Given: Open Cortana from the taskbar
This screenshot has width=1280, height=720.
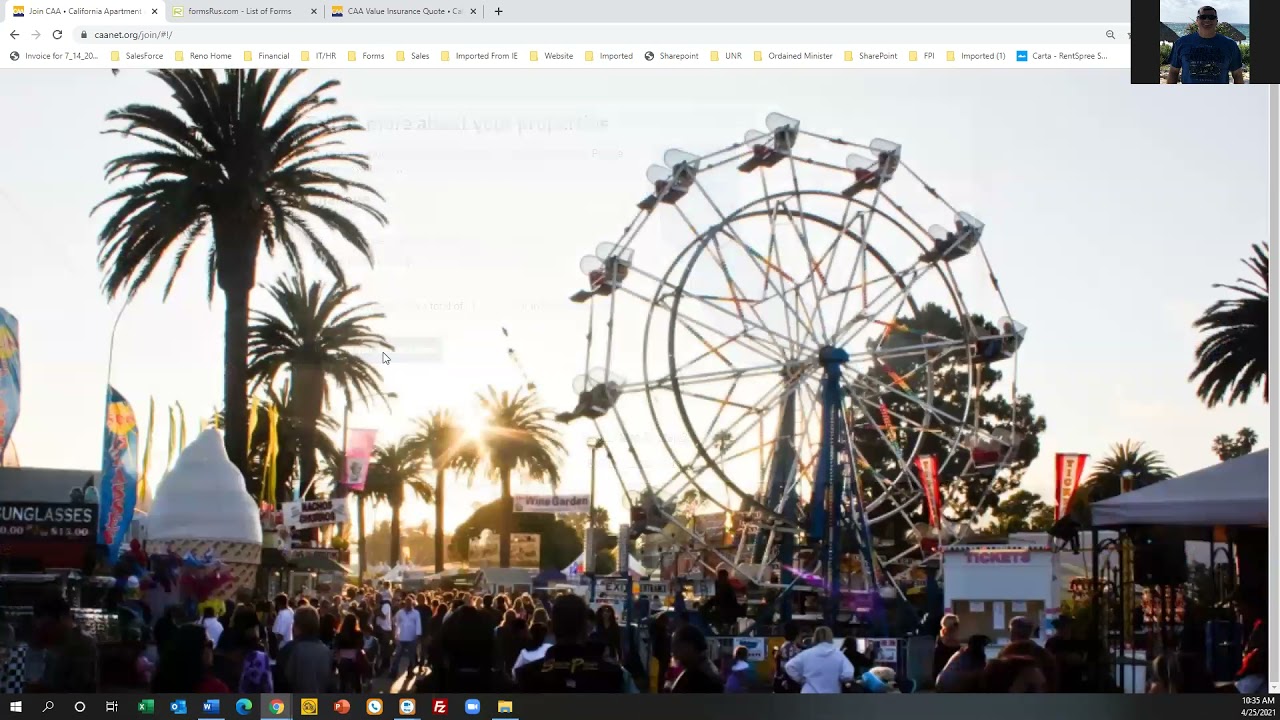Looking at the screenshot, I should tap(80, 706).
